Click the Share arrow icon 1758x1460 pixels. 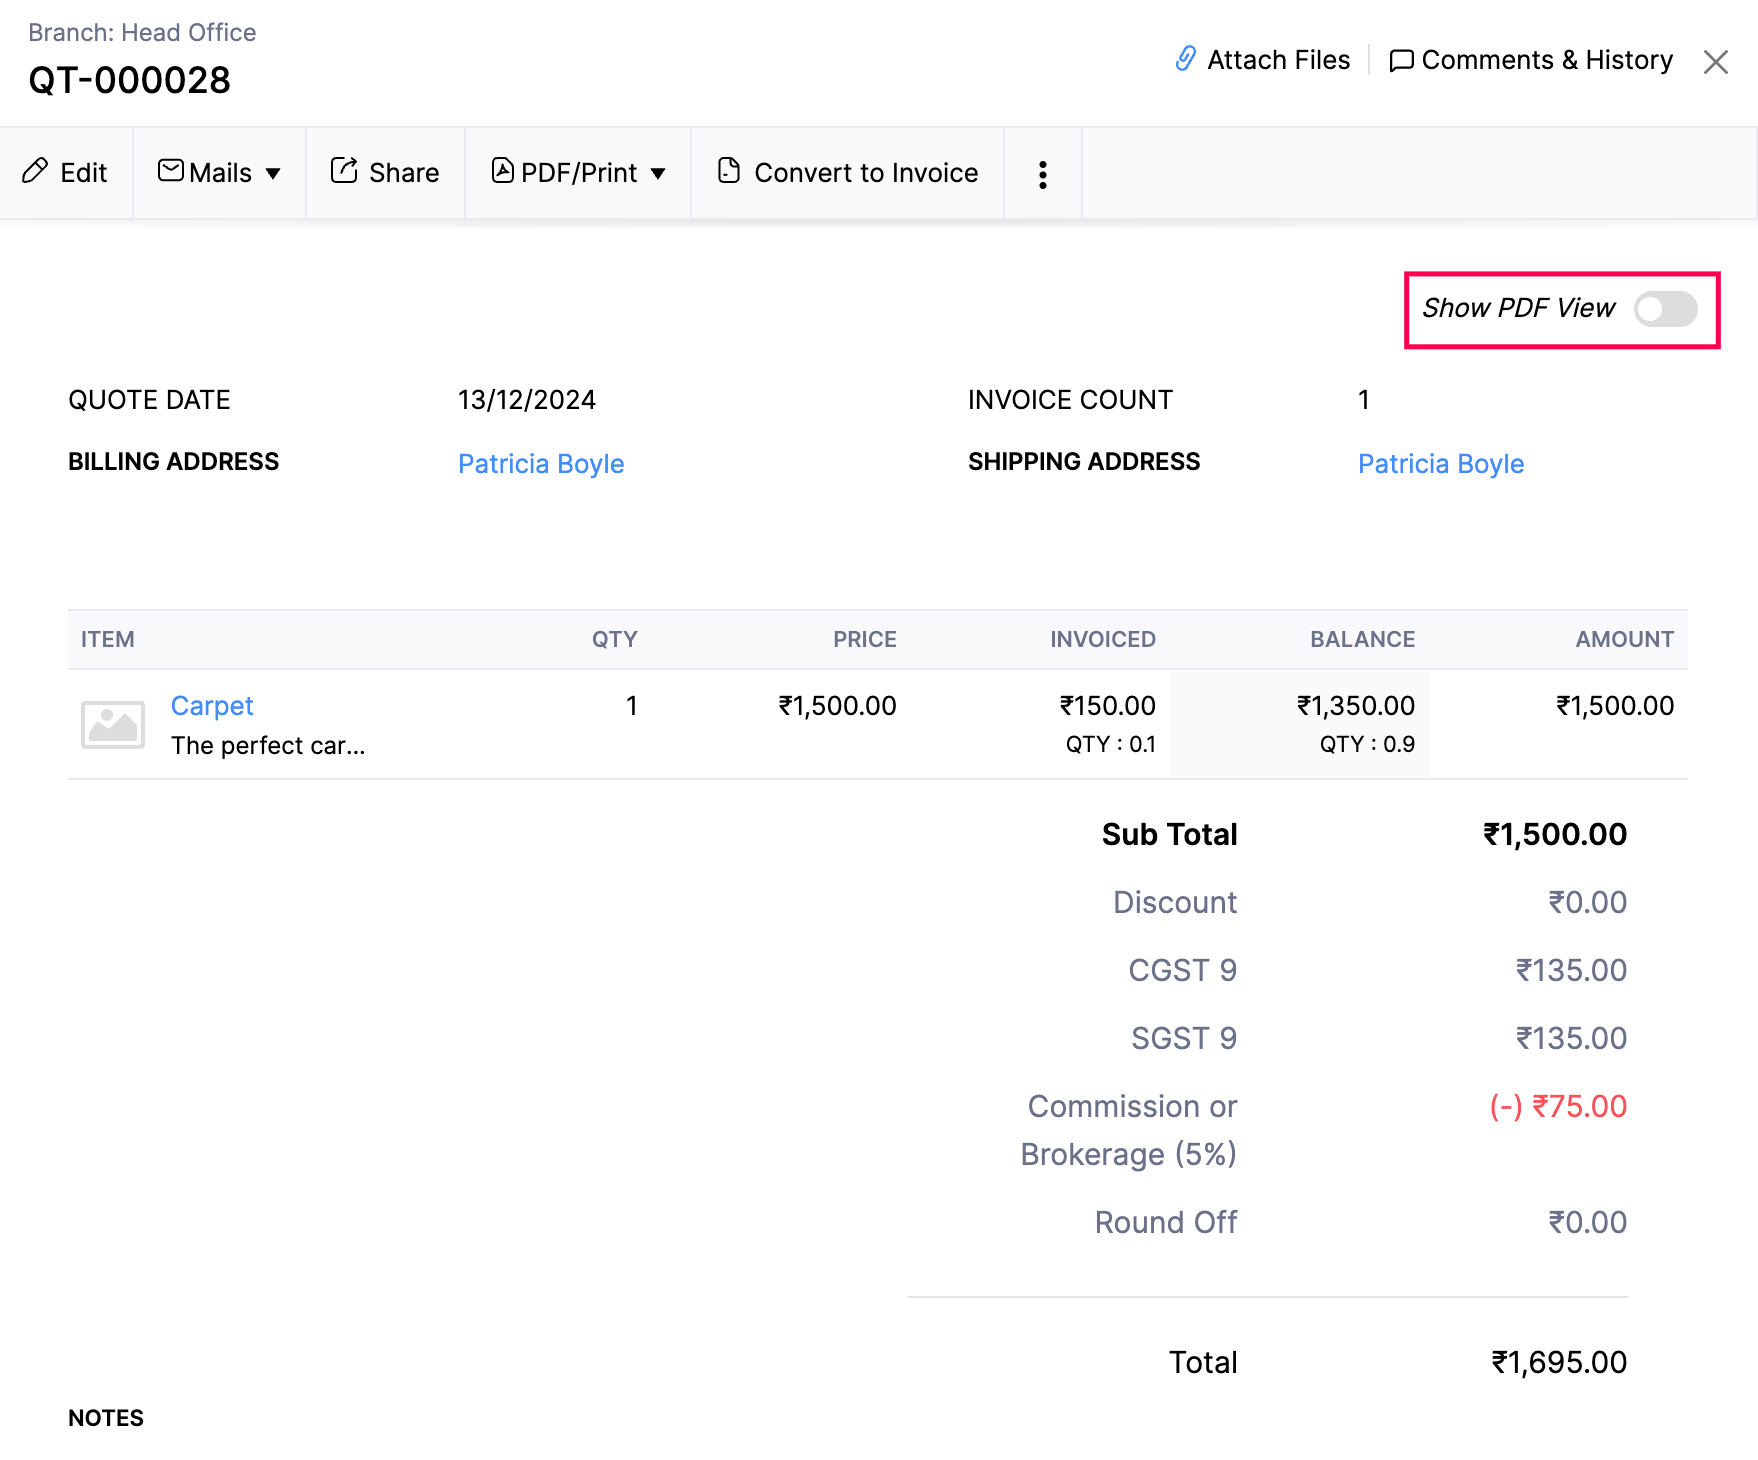344,171
